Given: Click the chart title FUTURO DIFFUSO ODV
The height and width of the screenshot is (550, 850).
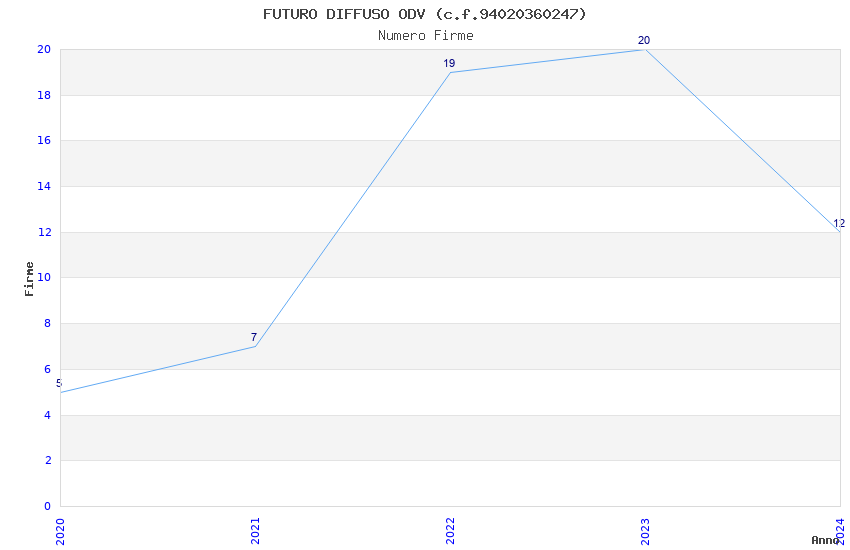Looking at the screenshot, I should coord(425,14).
